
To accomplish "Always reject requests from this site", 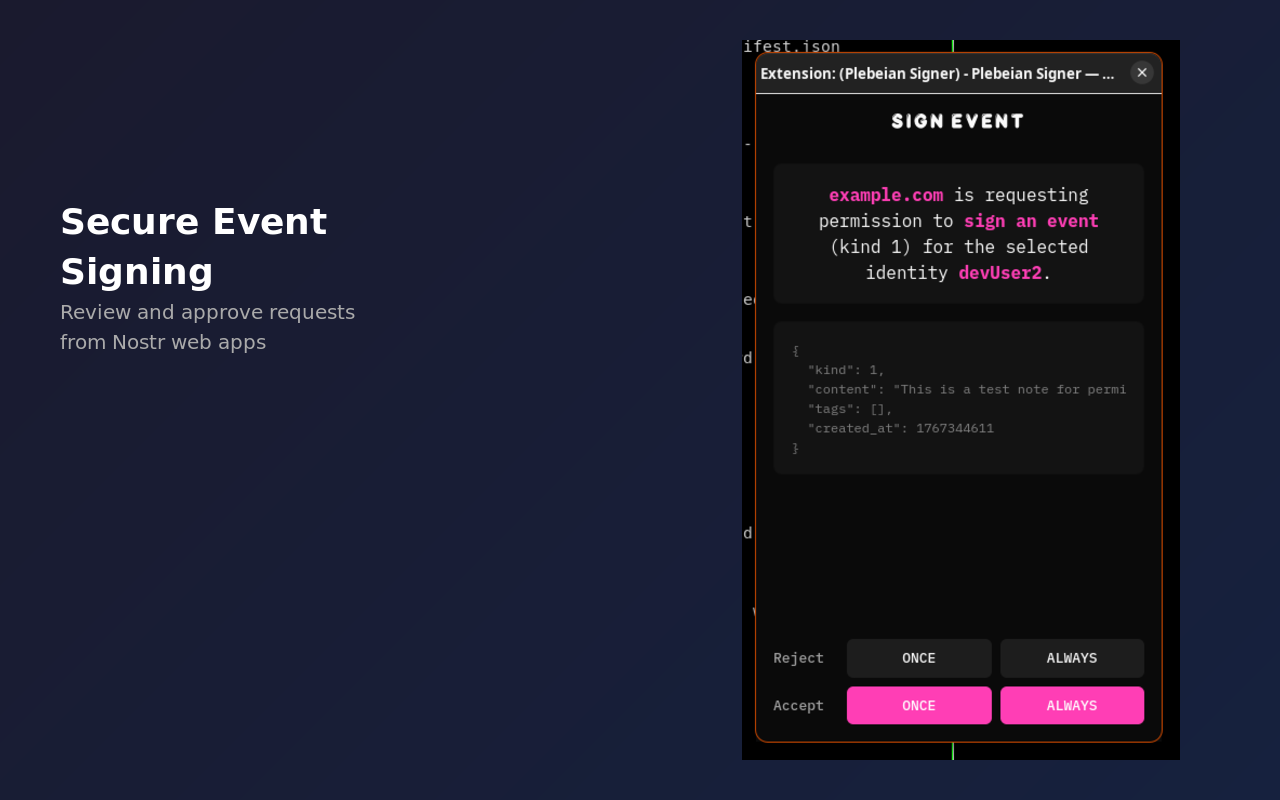I will 1071,658.
